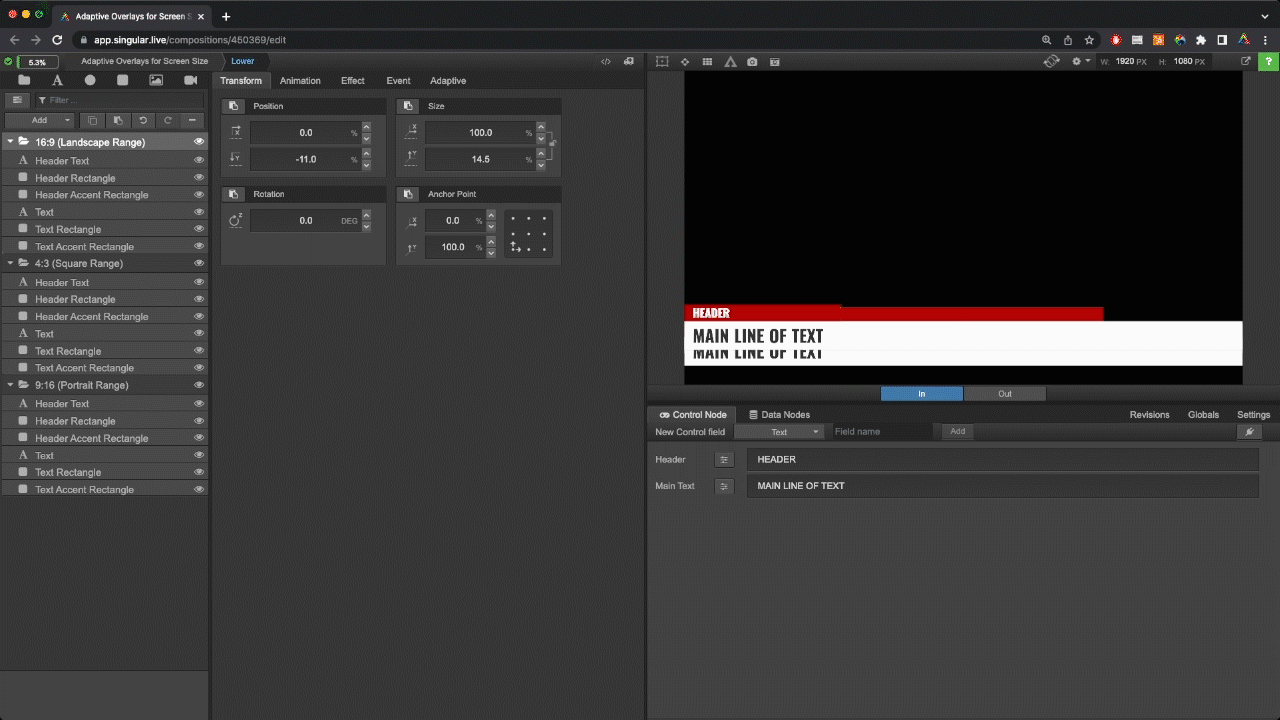
Task: Open the Data Nodes tab
Action: (x=779, y=415)
